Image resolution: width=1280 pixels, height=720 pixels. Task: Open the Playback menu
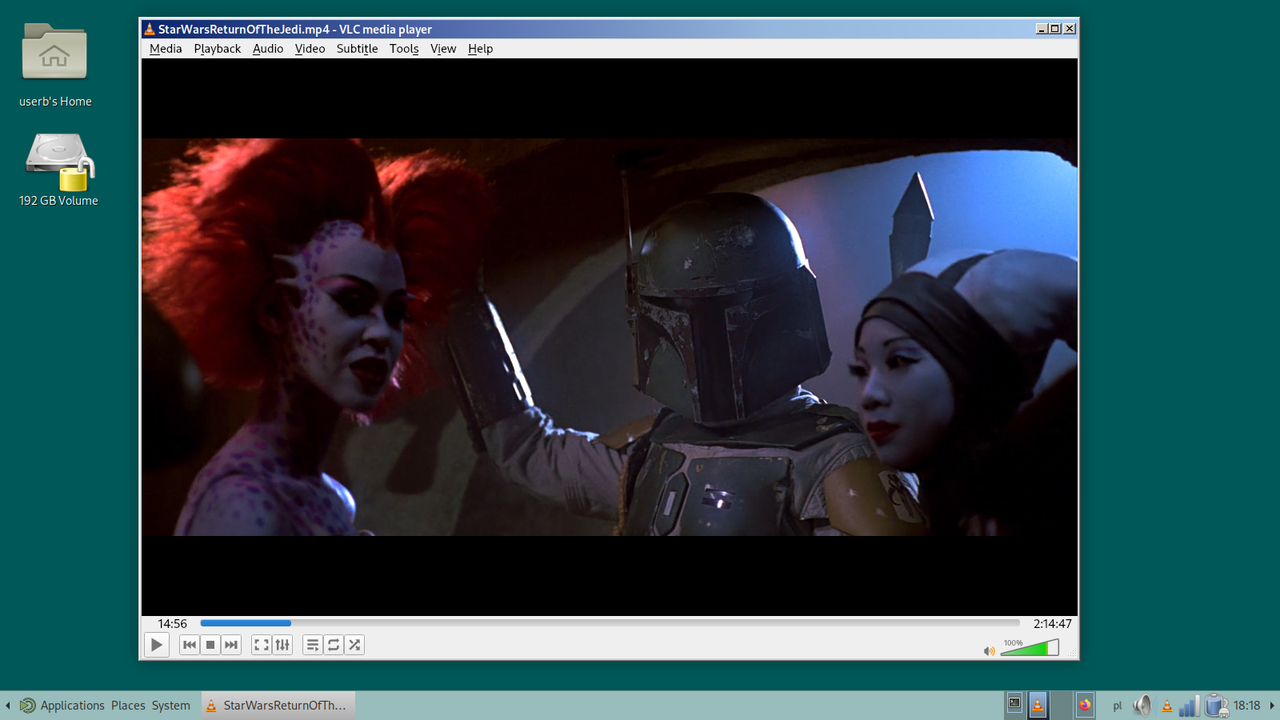pyautogui.click(x=217, y=48)
